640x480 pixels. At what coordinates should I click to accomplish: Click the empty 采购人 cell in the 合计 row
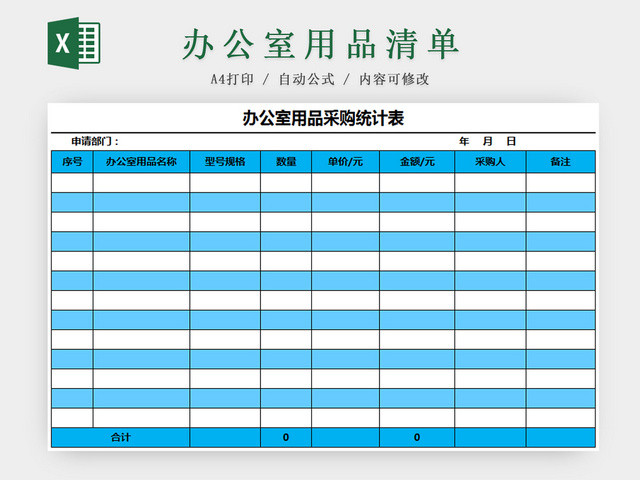tap(490, 438)
